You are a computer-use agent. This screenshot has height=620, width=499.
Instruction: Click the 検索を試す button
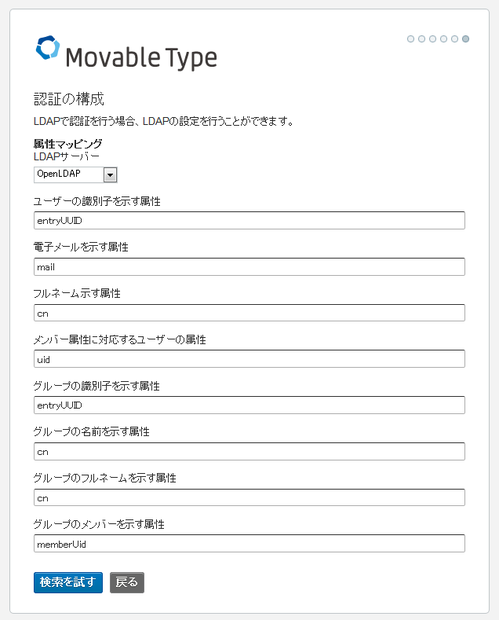tap(68, 582)
